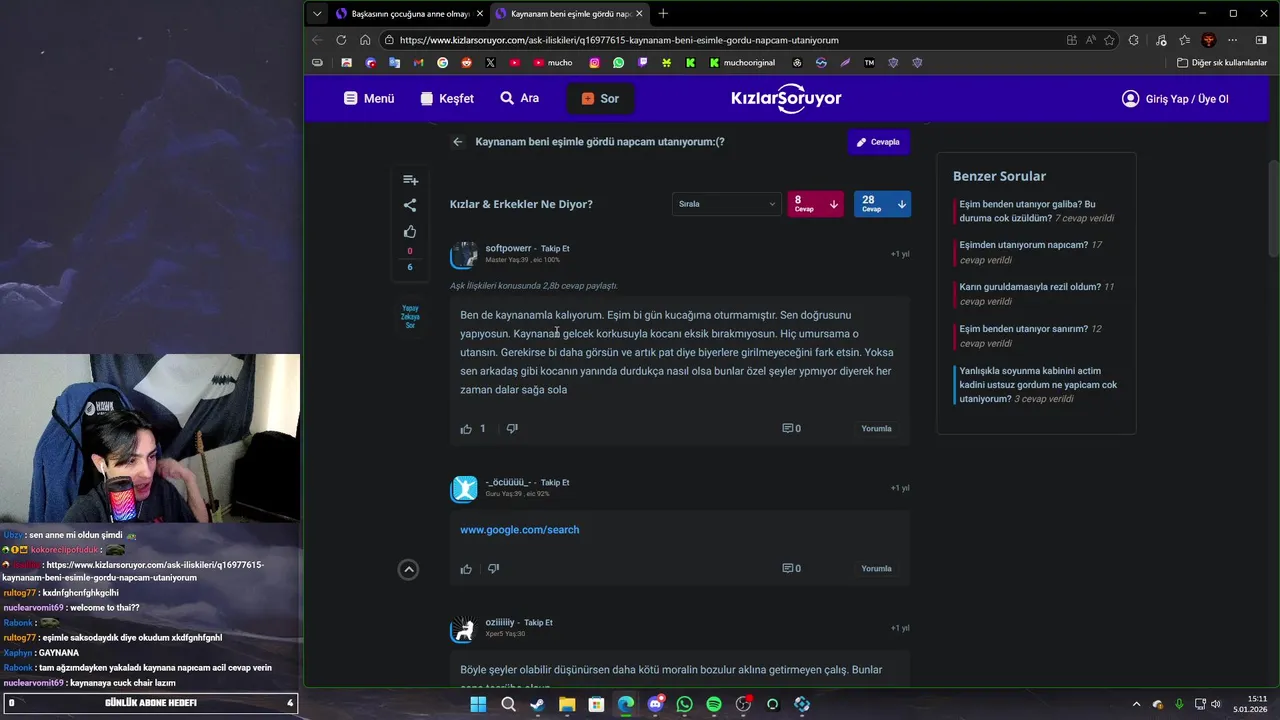Image resolution: width=1280 pixels, height=720 pixels.
Task: Open the Twitch bookmark
Action: [x=642, y=62]
